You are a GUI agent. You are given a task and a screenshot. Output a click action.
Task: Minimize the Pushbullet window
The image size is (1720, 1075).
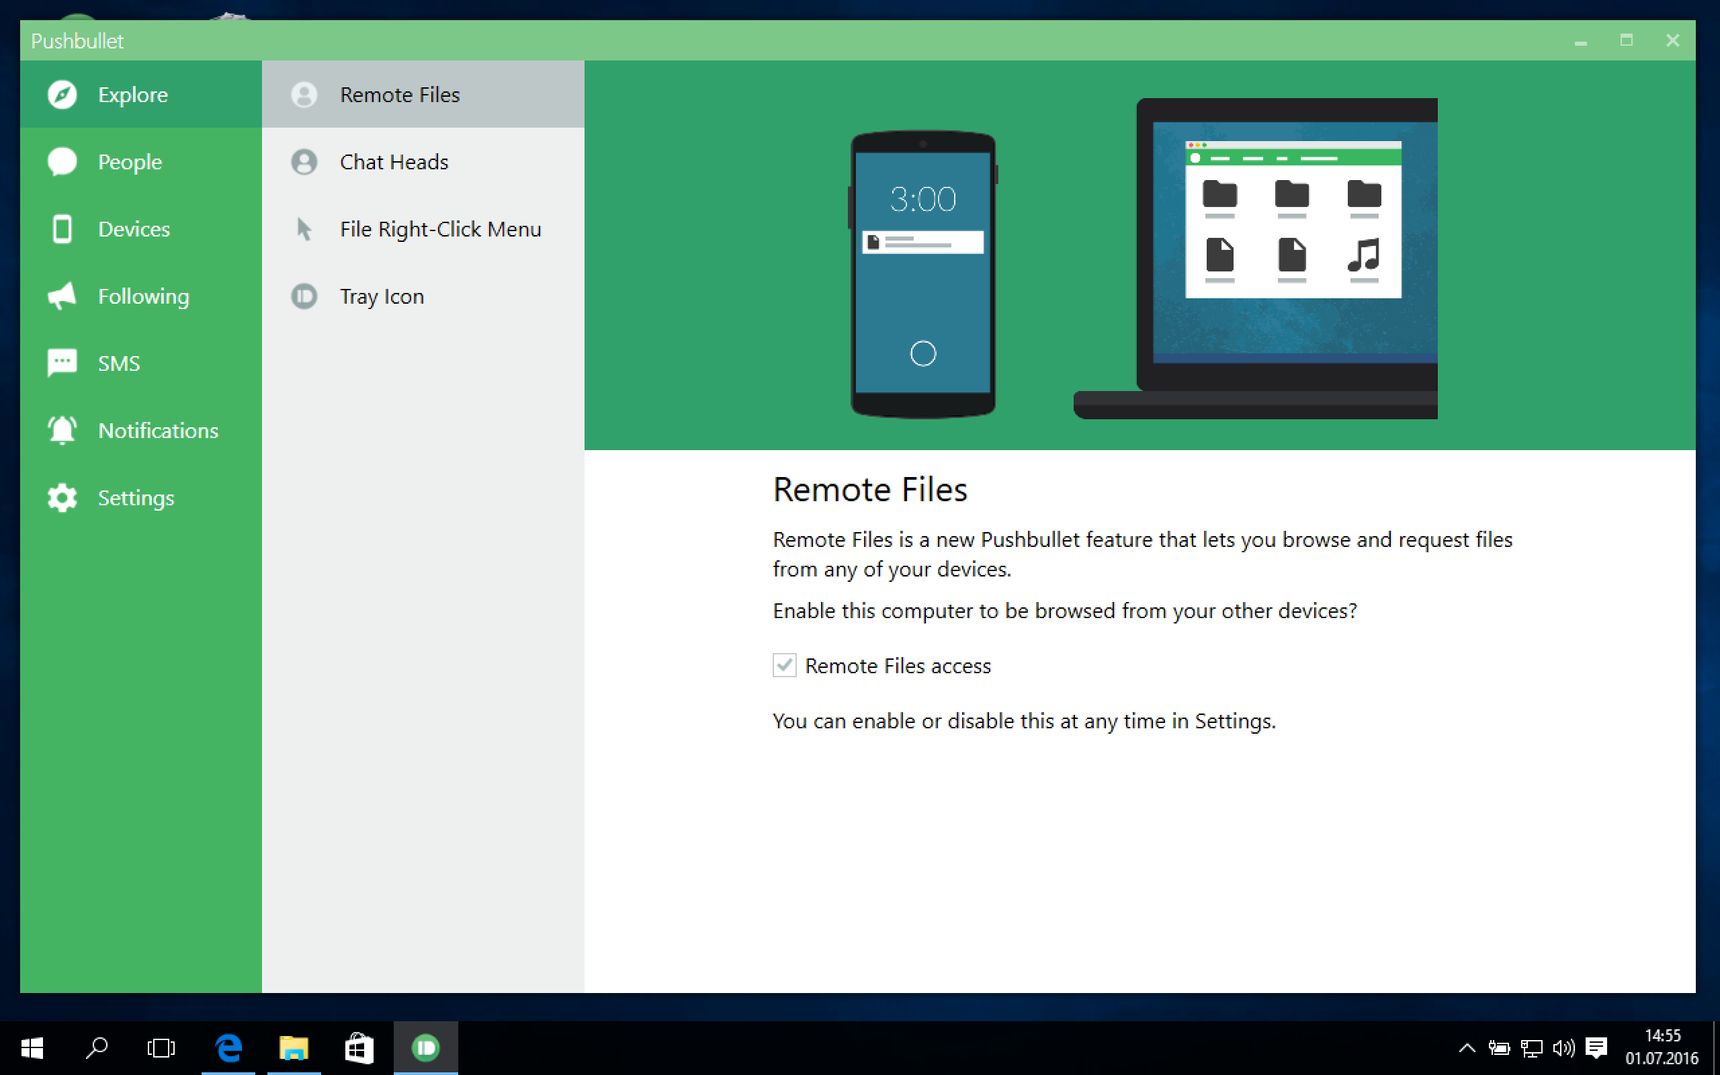click(x=1581, y=41)
